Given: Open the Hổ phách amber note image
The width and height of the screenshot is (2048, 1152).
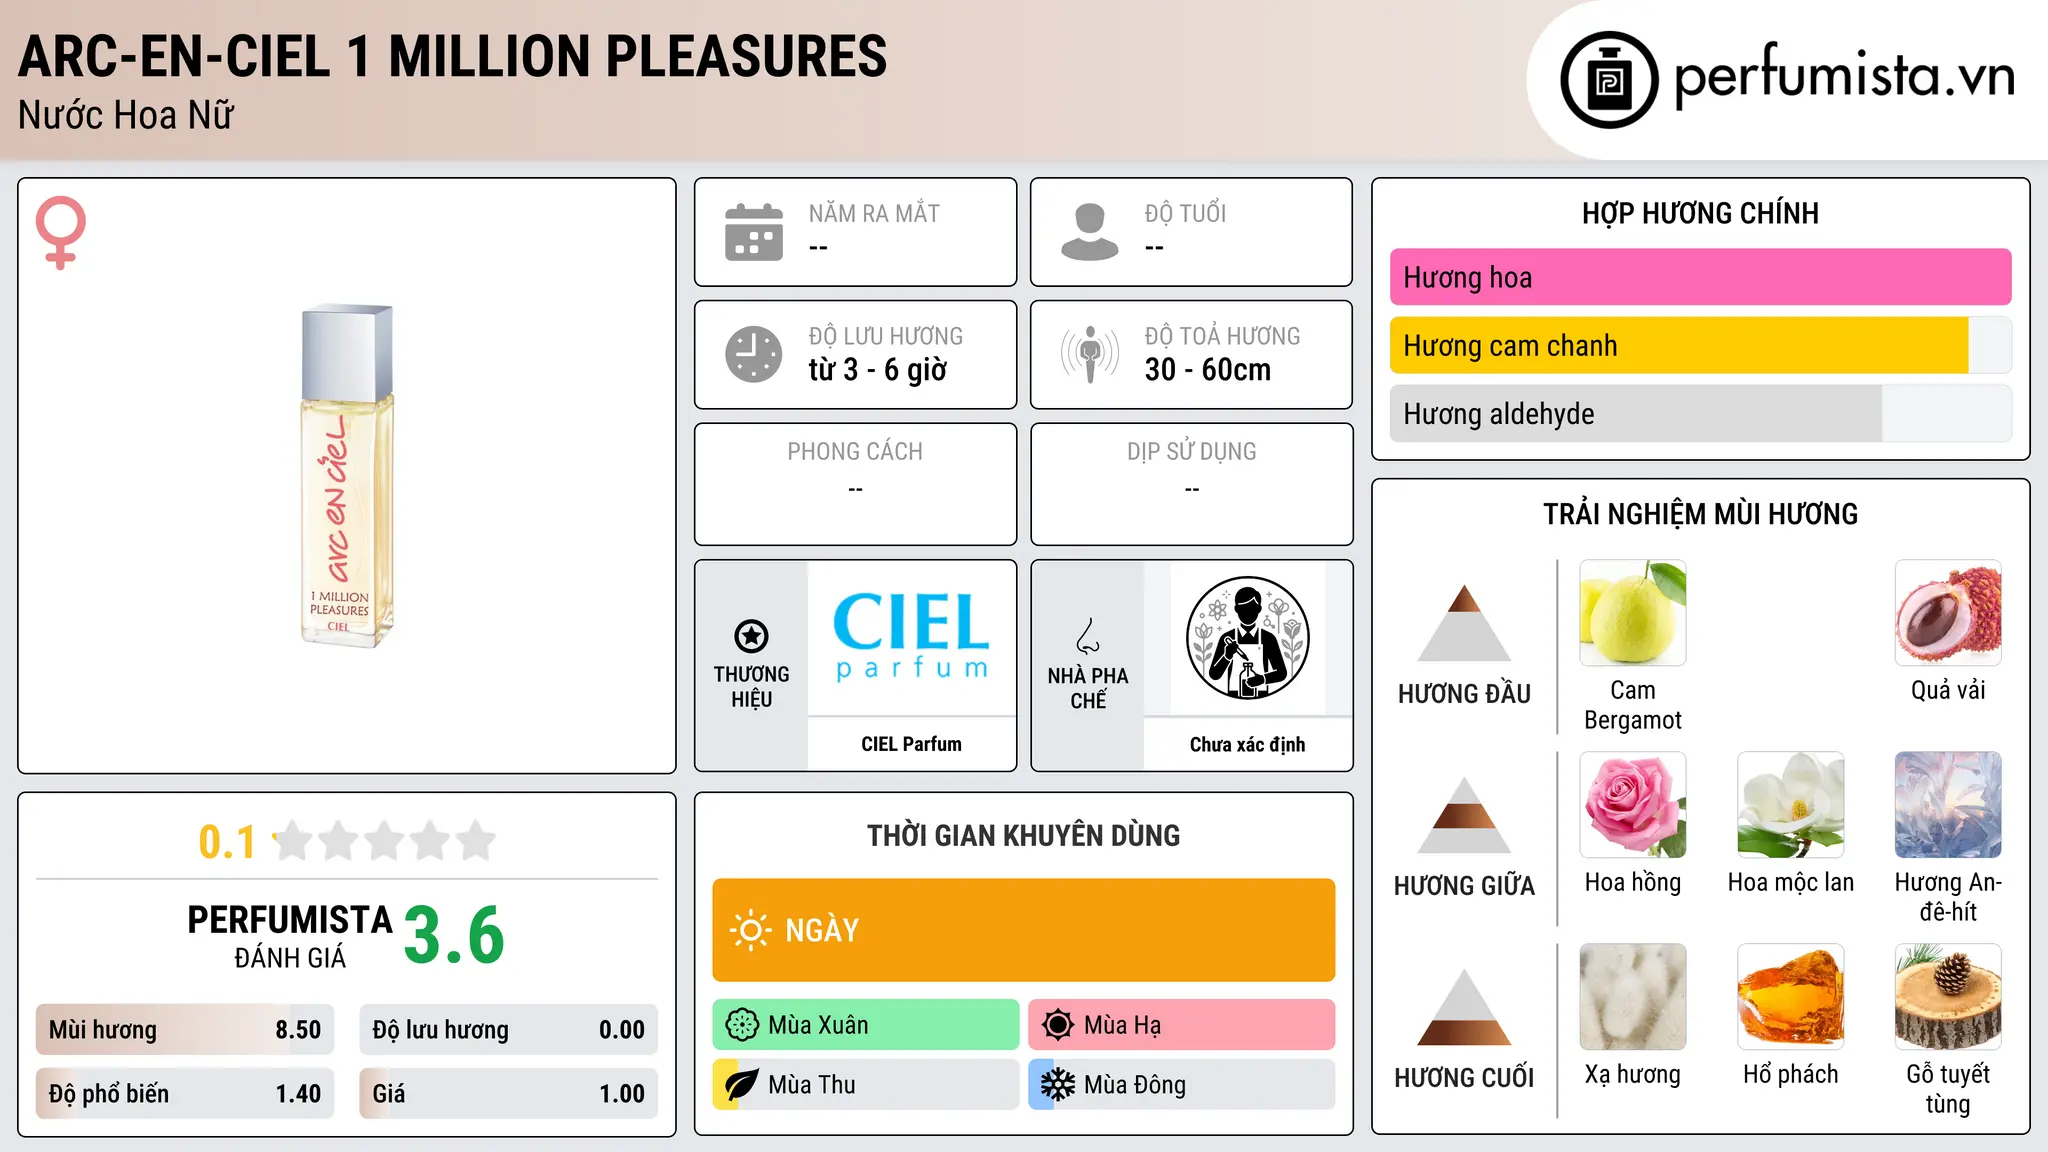Looking at the screenshot, I should coord(1791,997).
